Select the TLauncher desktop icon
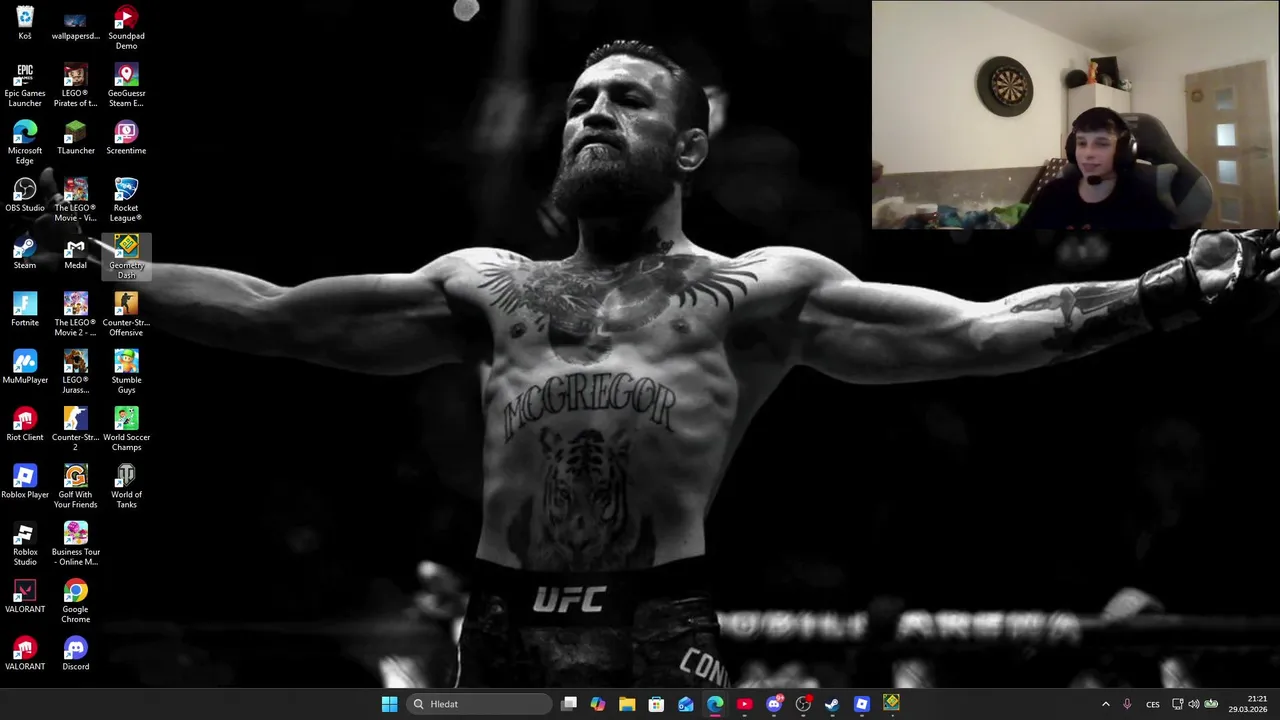Screen dimensions: 1280x720 coord(76,139)
